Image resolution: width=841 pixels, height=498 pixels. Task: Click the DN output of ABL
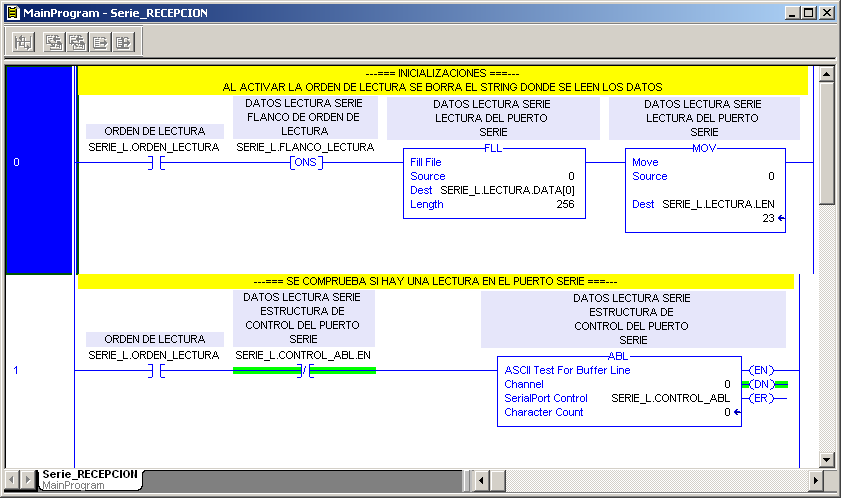point(761,384)
